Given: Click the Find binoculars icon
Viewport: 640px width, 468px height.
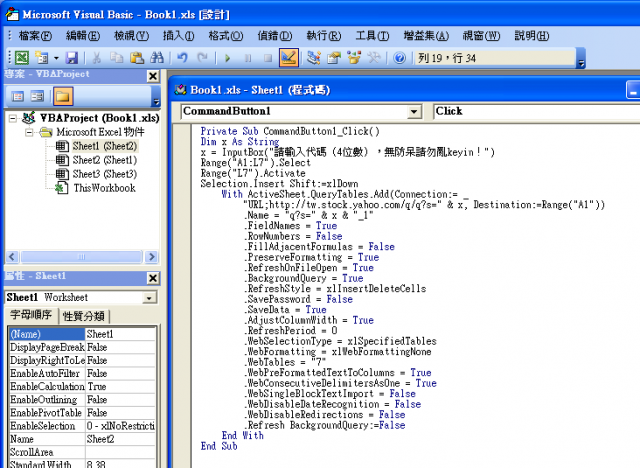Looking at the screenshot, I should (157, 58).
